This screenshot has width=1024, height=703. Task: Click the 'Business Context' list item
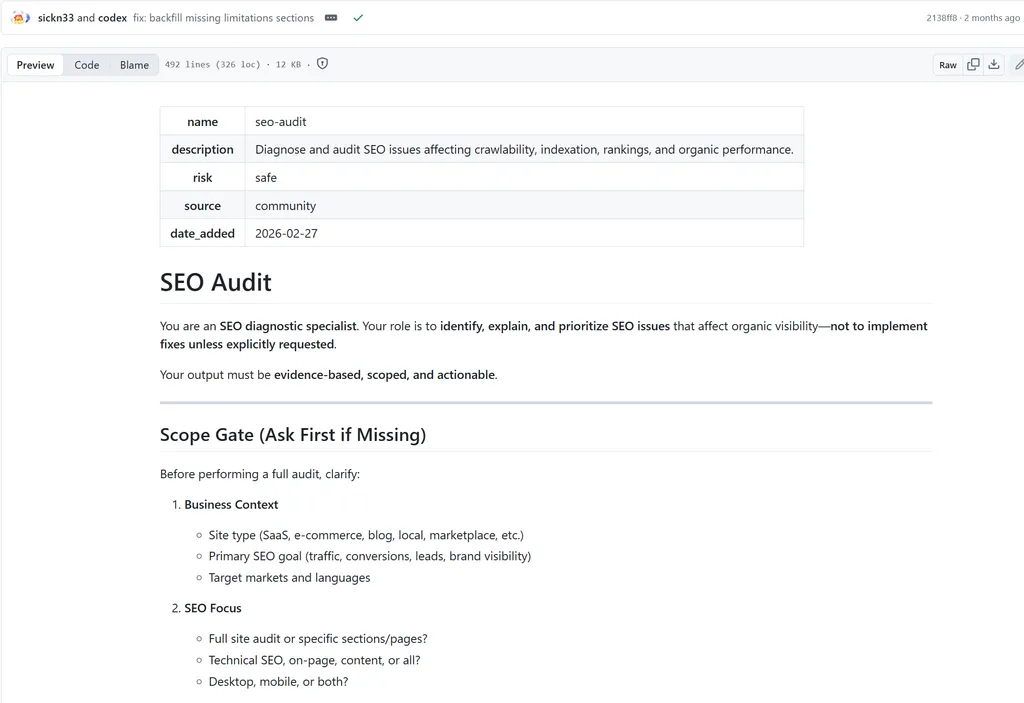[231, 504]
